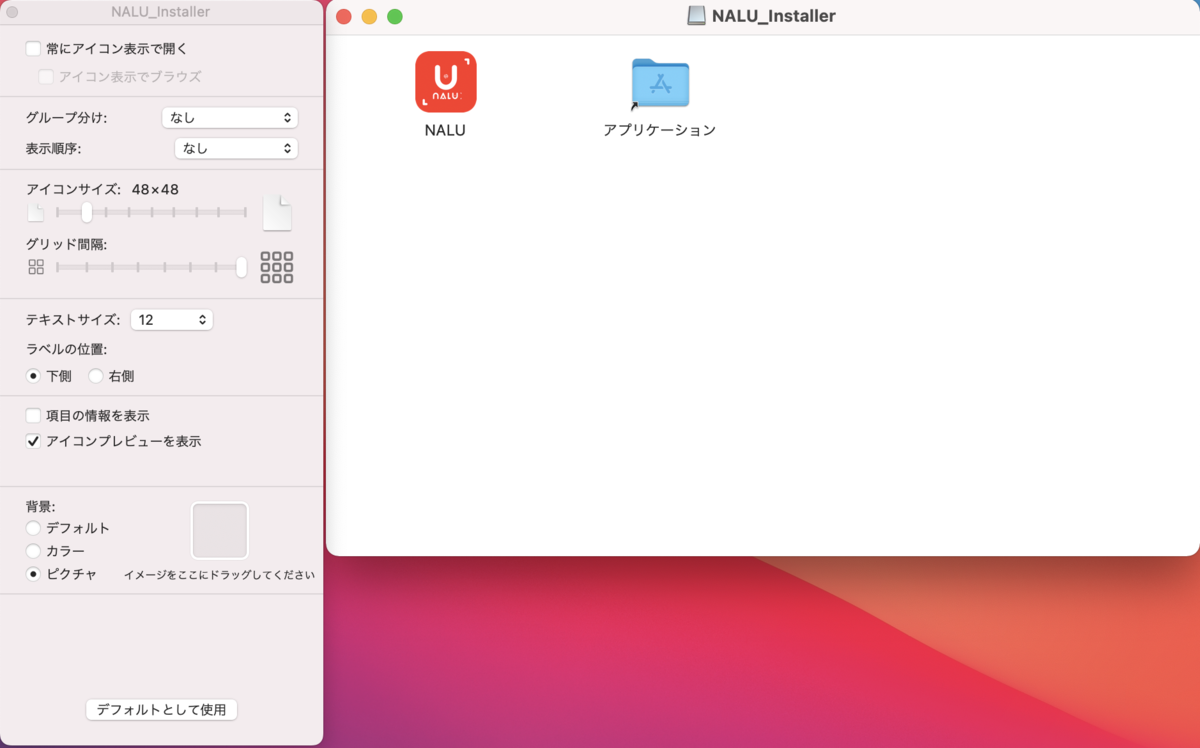Screen dimensions: 1200x748
Task: Choose デフォルト background radio
Action: tap(33, 528)
